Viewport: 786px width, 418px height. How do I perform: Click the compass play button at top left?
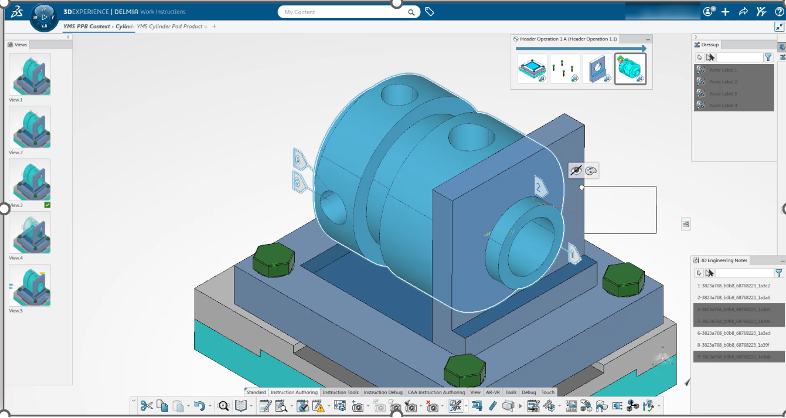point(44,17)
